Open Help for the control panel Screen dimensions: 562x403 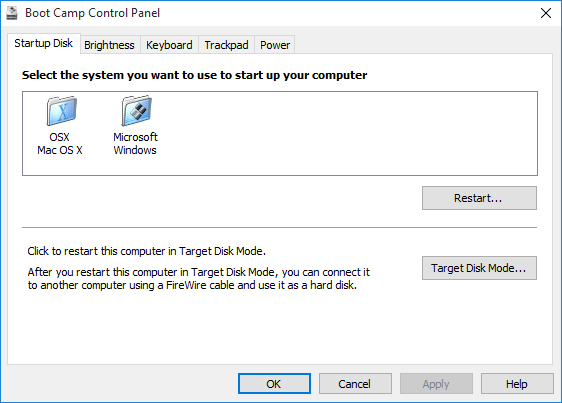(x=517, y=384)
